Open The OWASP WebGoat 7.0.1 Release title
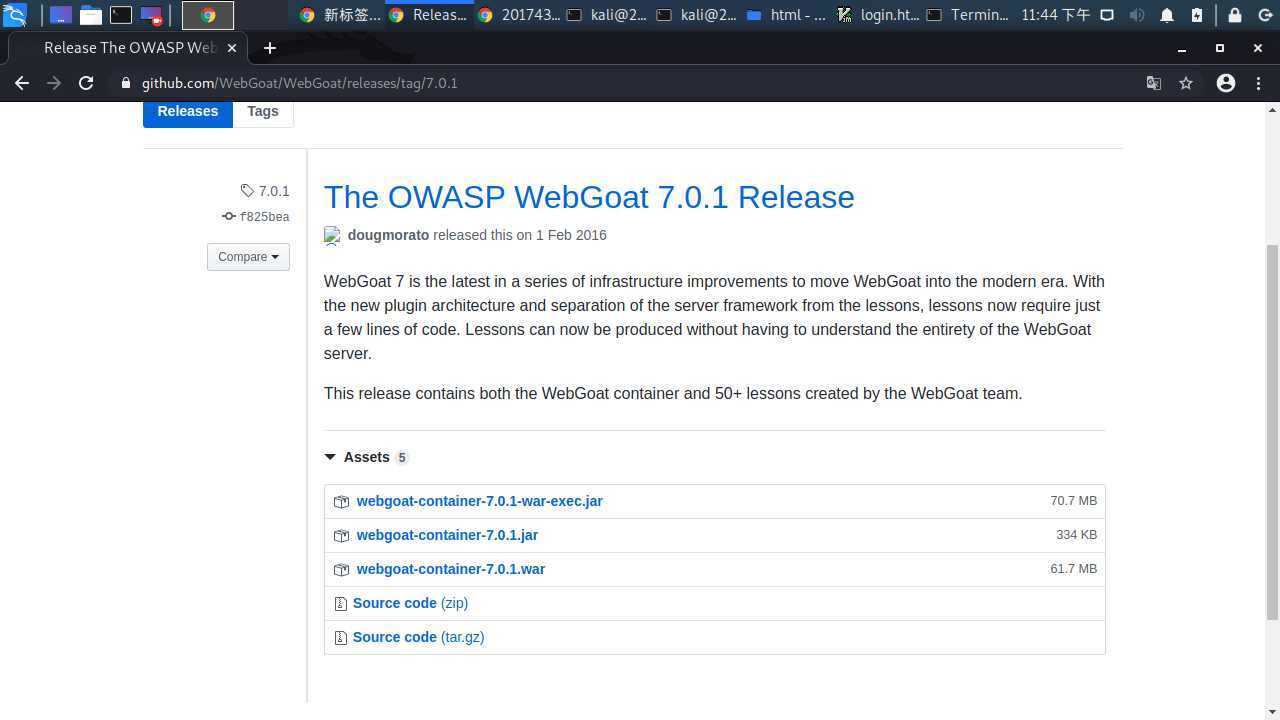1280x720 pixels. (589, 197)
